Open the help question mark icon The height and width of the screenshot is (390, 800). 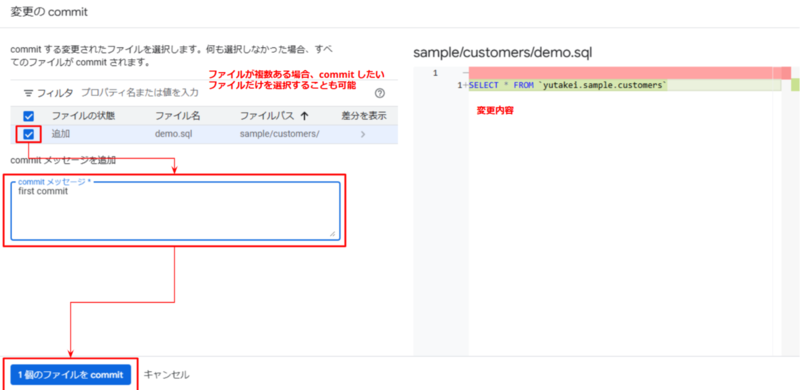pos(380,93)
